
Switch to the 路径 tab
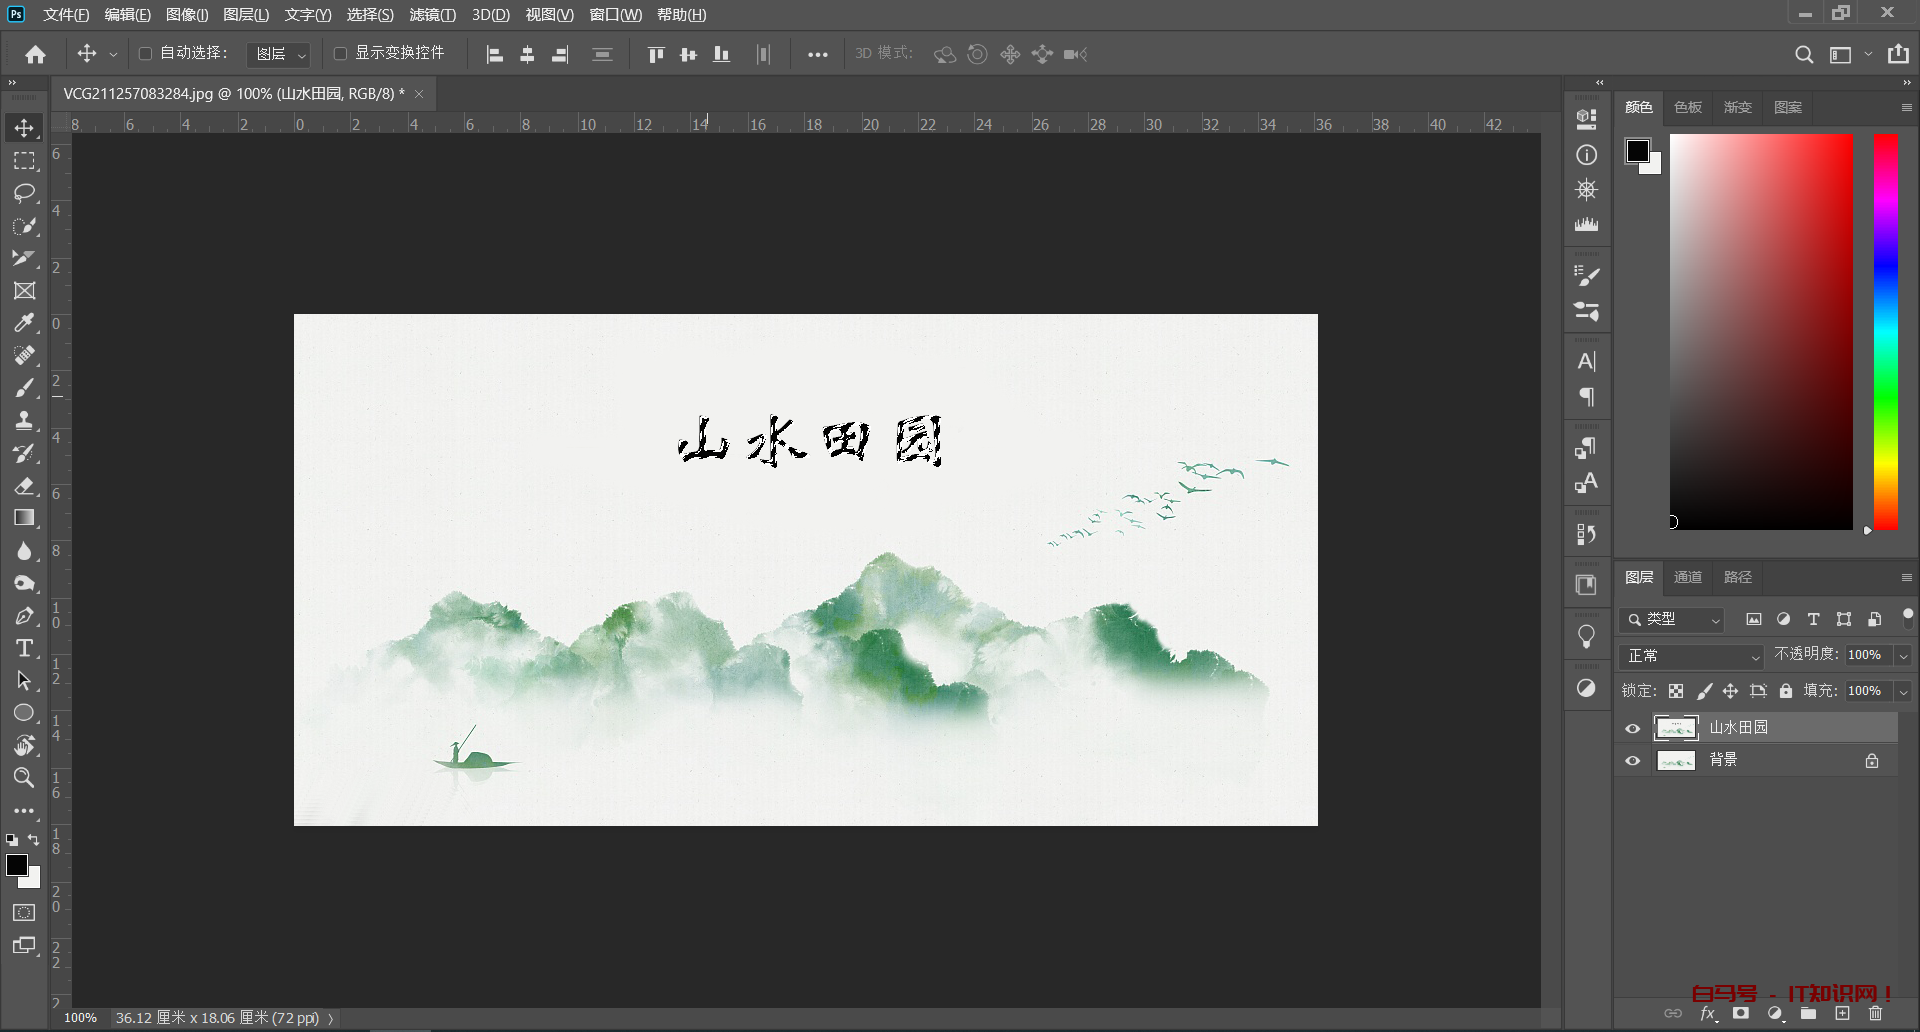pyautogui.click(x=1738, y=577)
